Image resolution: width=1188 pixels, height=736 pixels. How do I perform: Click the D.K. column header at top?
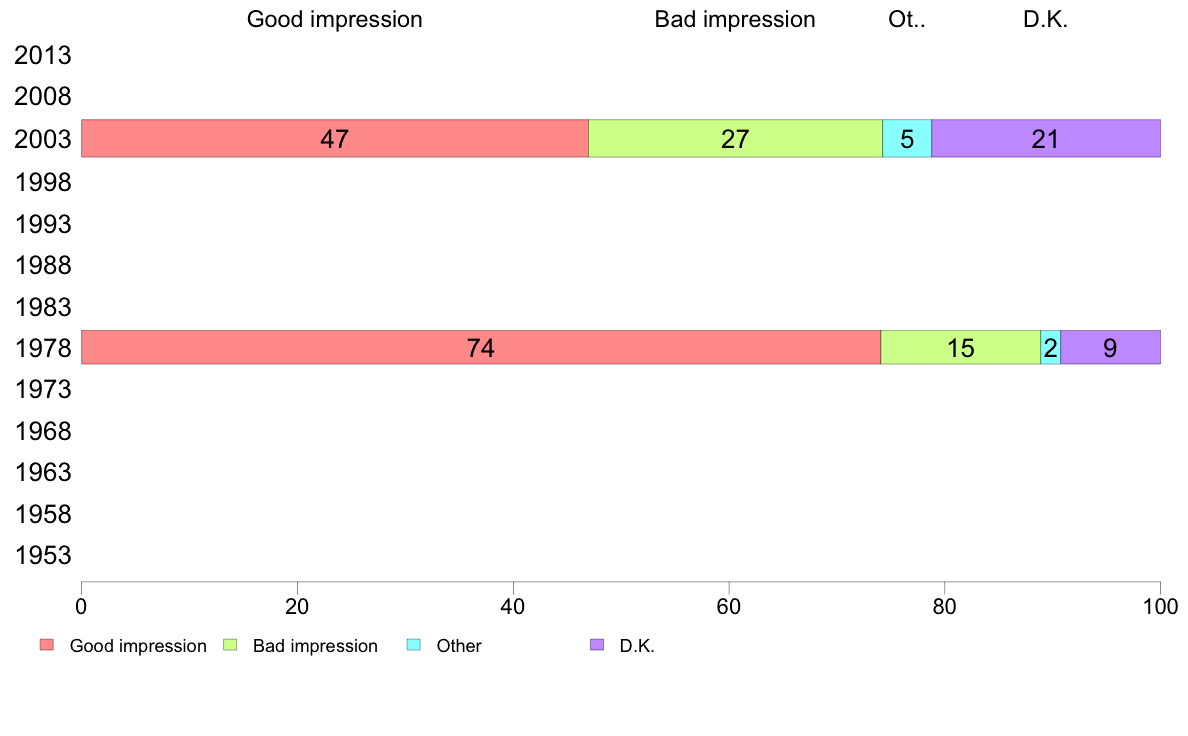1045,20
